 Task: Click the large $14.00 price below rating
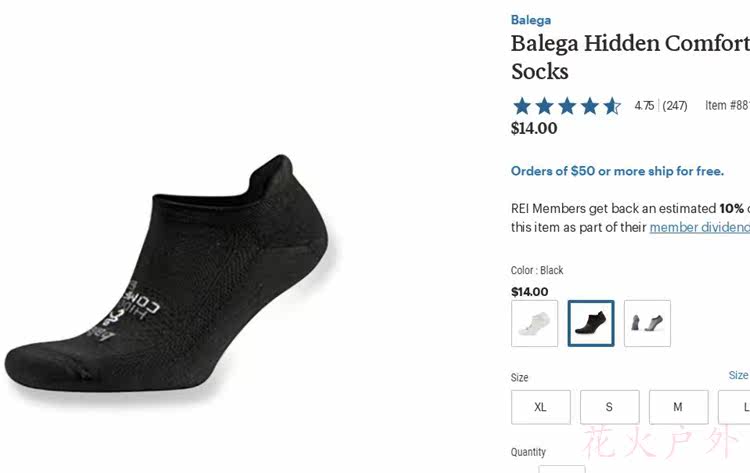click(534, 128)
